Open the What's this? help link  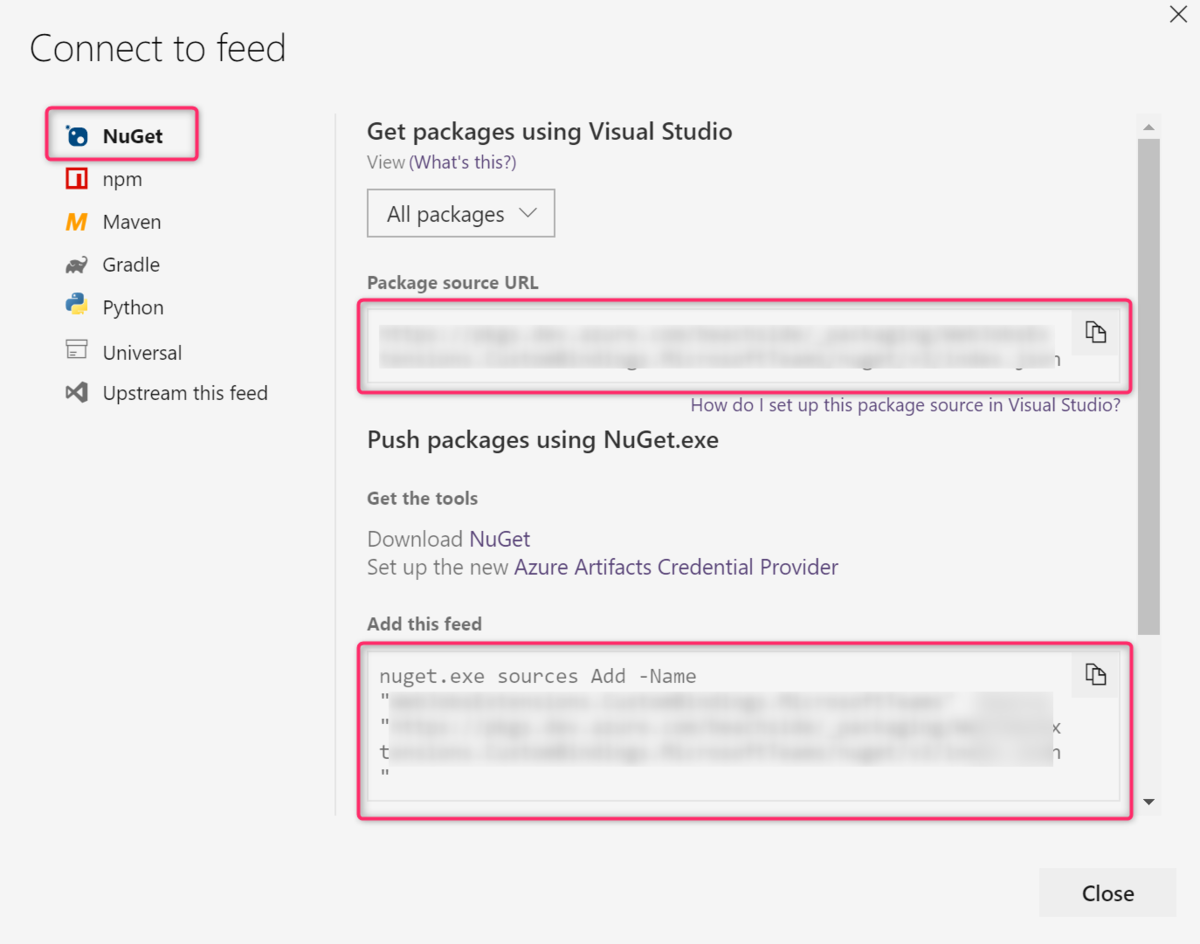[x=462, y=162]
